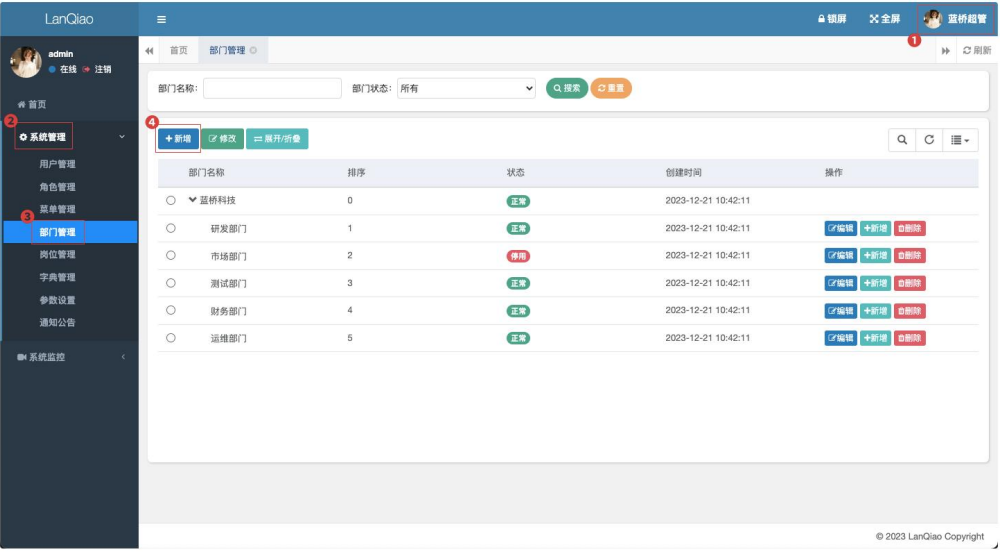Click the lock screen icon 锁屏
The width and height of the screenshot is (1004, 553).
pyautogui.click(x=832, y=19)
